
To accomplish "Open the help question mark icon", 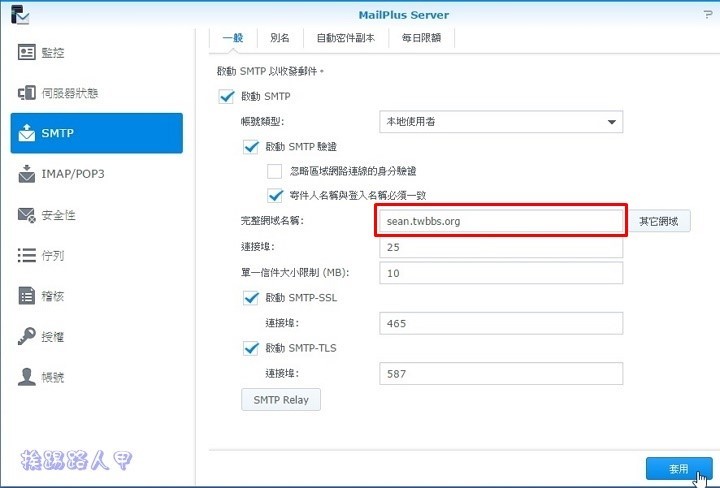I will 708,15.
